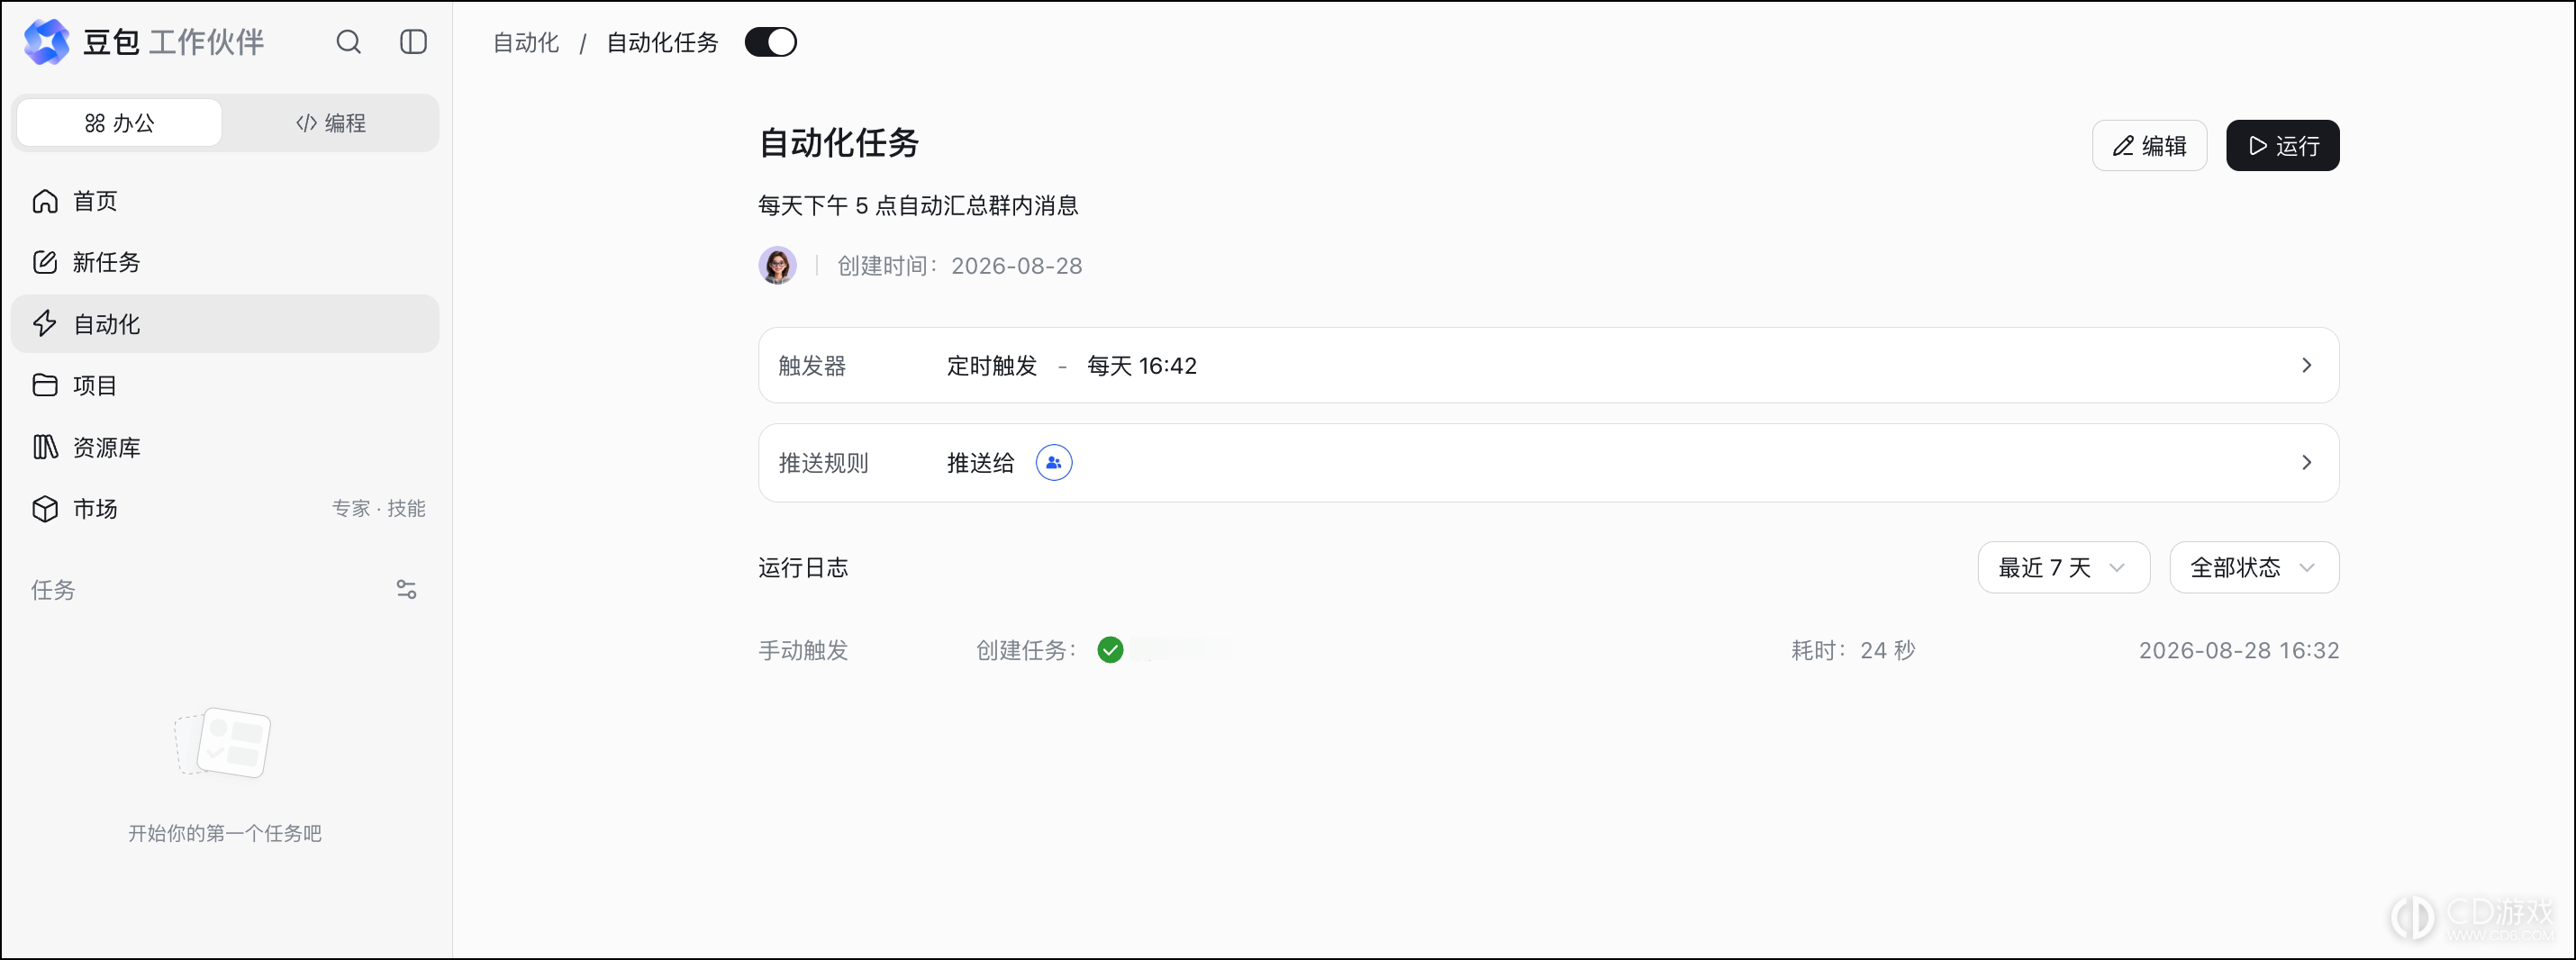Click the 运行 button
The width and height of the screenshot is (2576, 960).
coord(2282,146)
